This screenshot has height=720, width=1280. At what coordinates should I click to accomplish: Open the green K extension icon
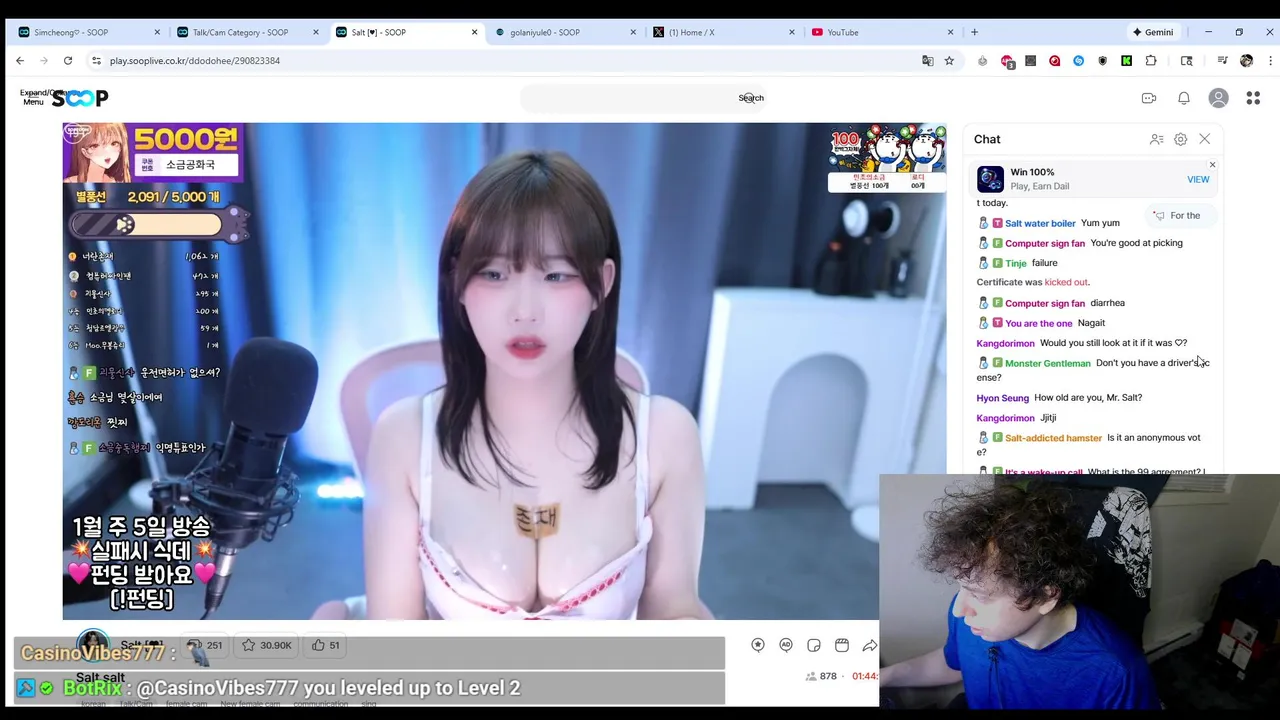tap(1127, 61)
